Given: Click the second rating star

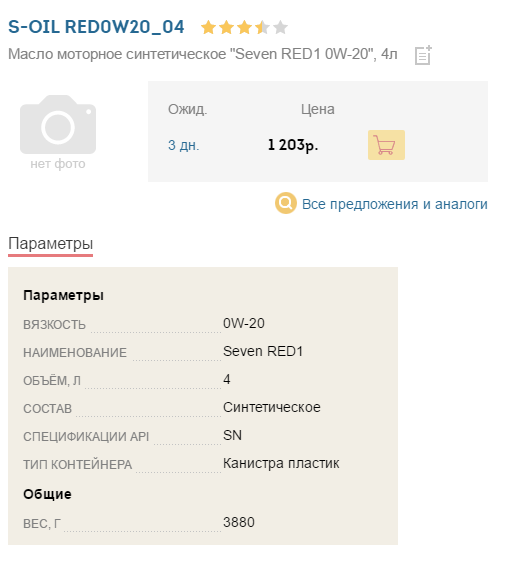Looking at the screenshot, I should tap(226, 28).
